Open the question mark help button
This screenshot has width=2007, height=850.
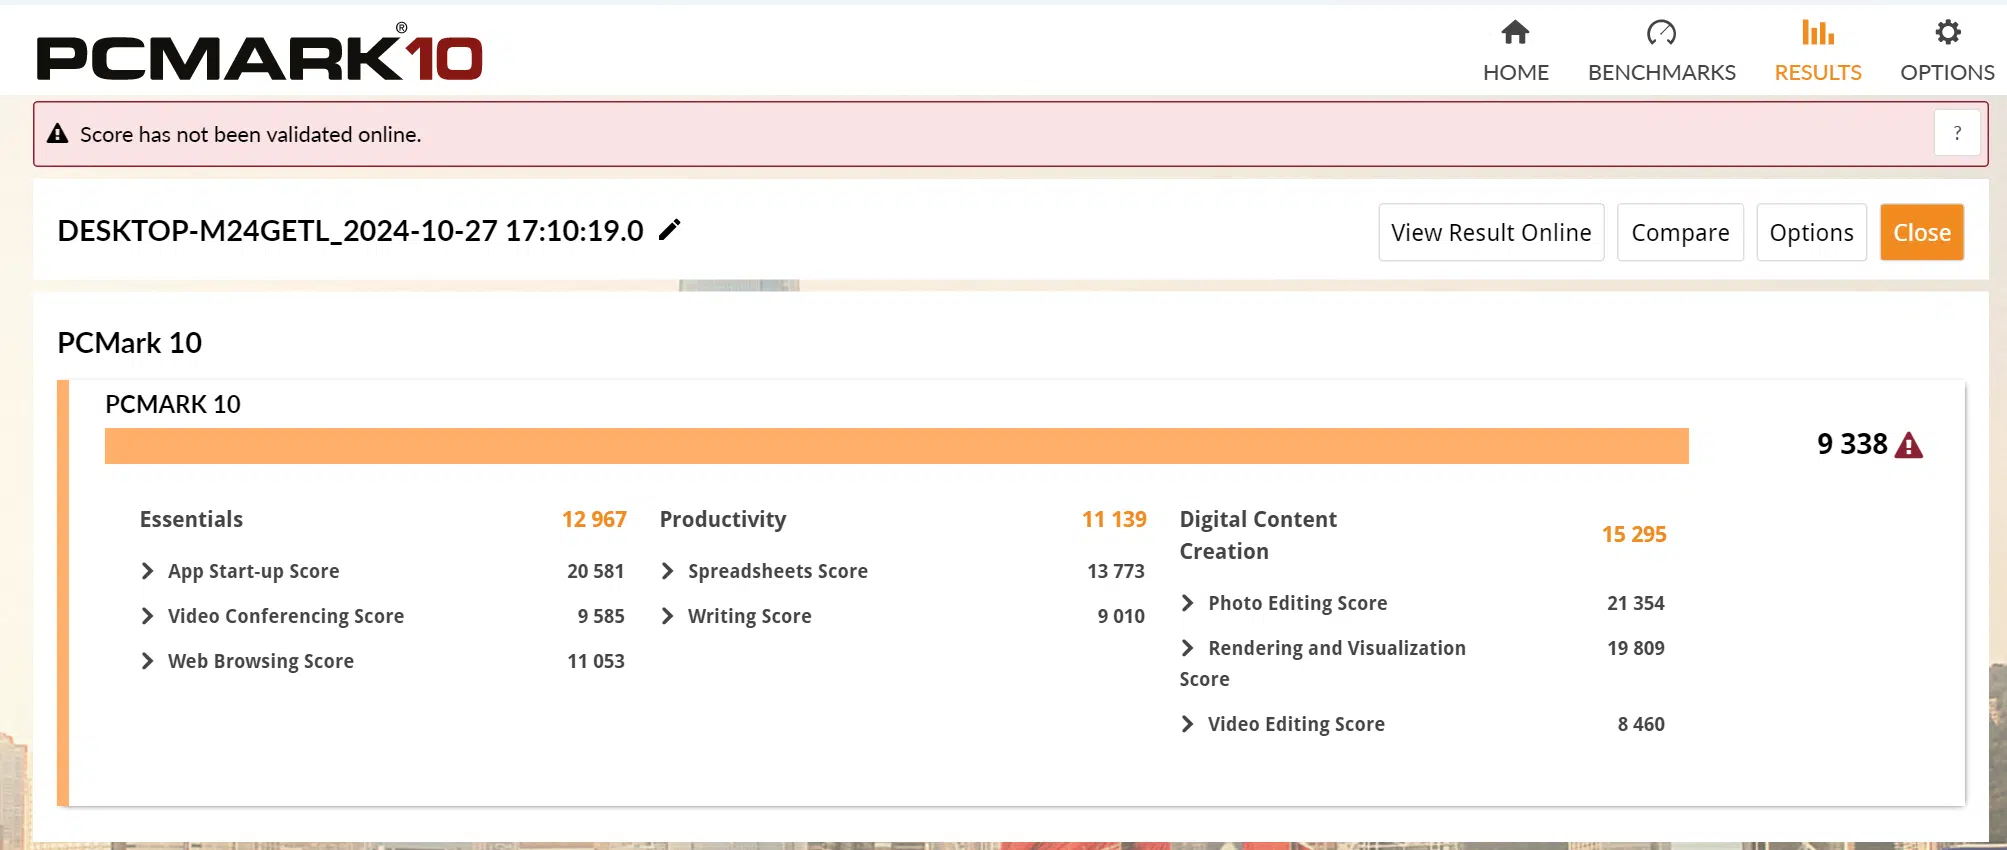pyautogui.click(x=1957, y=133)
